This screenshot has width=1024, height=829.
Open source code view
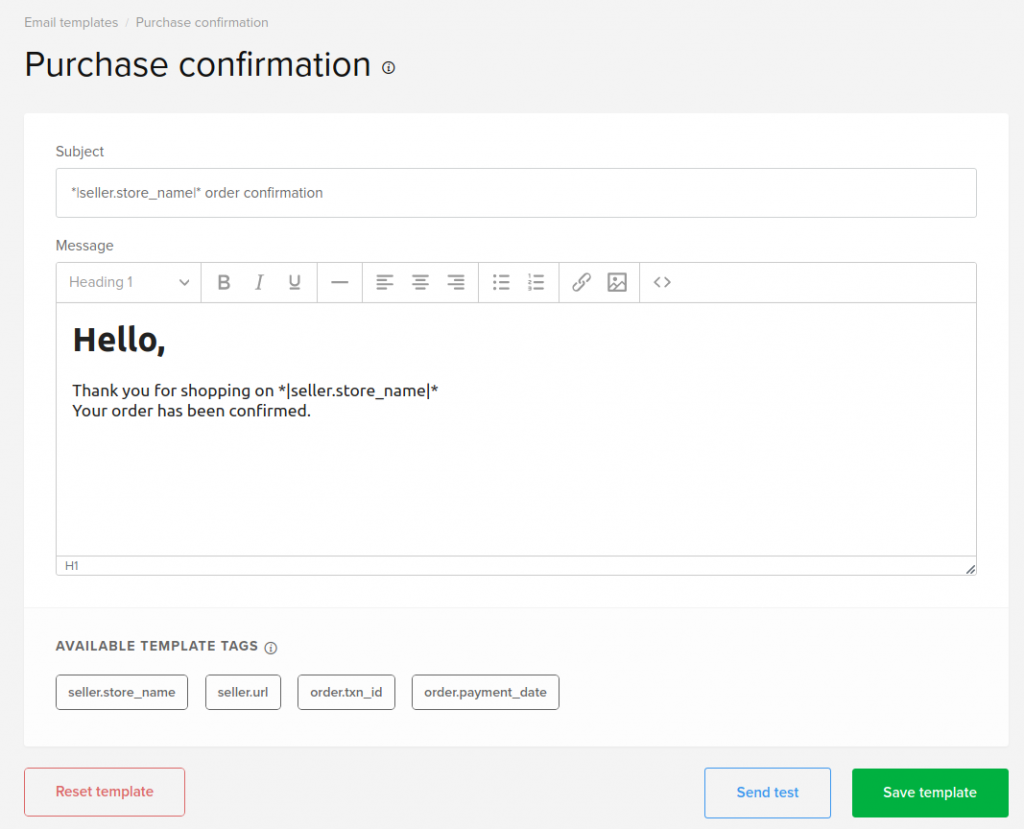pyautogui.click(x=662, y=283)
